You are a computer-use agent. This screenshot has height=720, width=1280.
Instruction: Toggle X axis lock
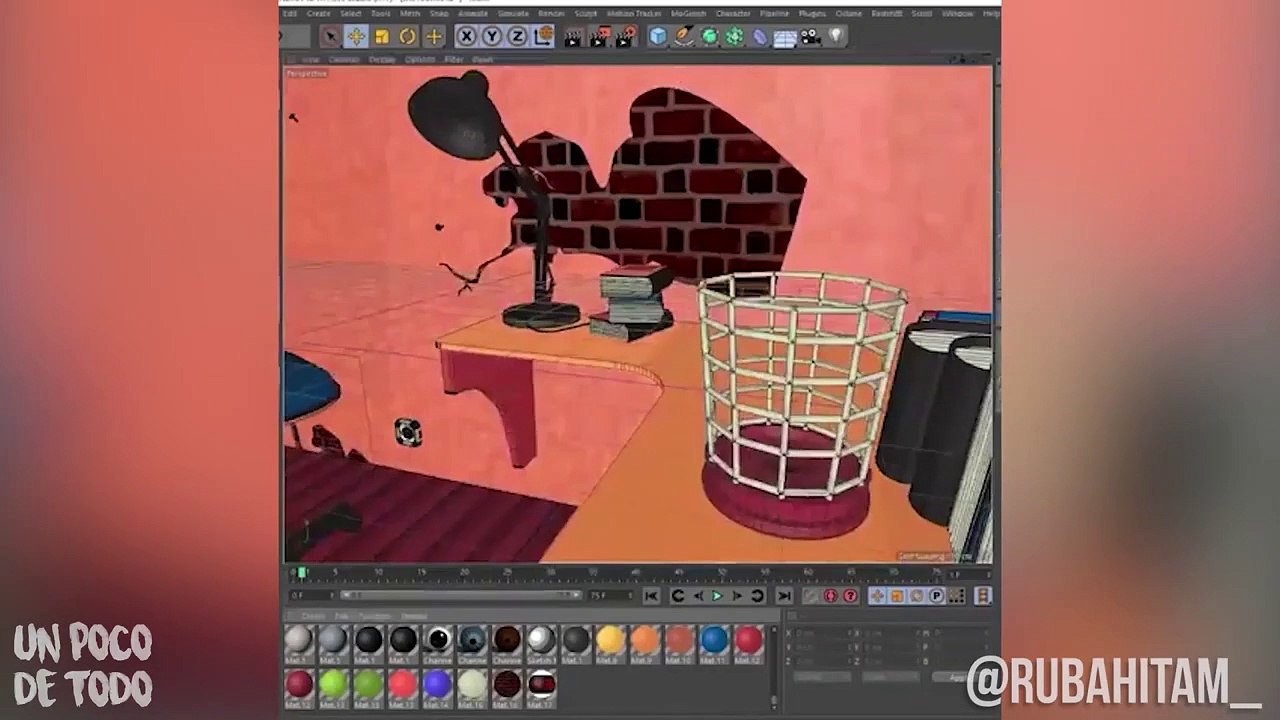pyautogui.click(x=467, y=37)
